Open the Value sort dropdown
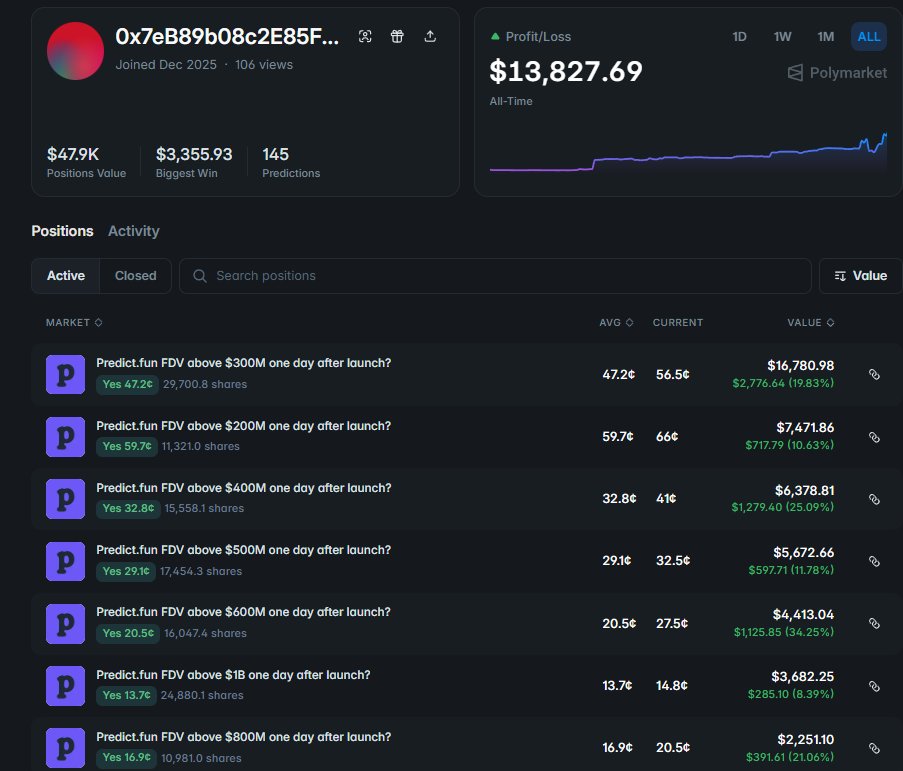The height and width of the screenshot is (771, 903). [861, 276]
